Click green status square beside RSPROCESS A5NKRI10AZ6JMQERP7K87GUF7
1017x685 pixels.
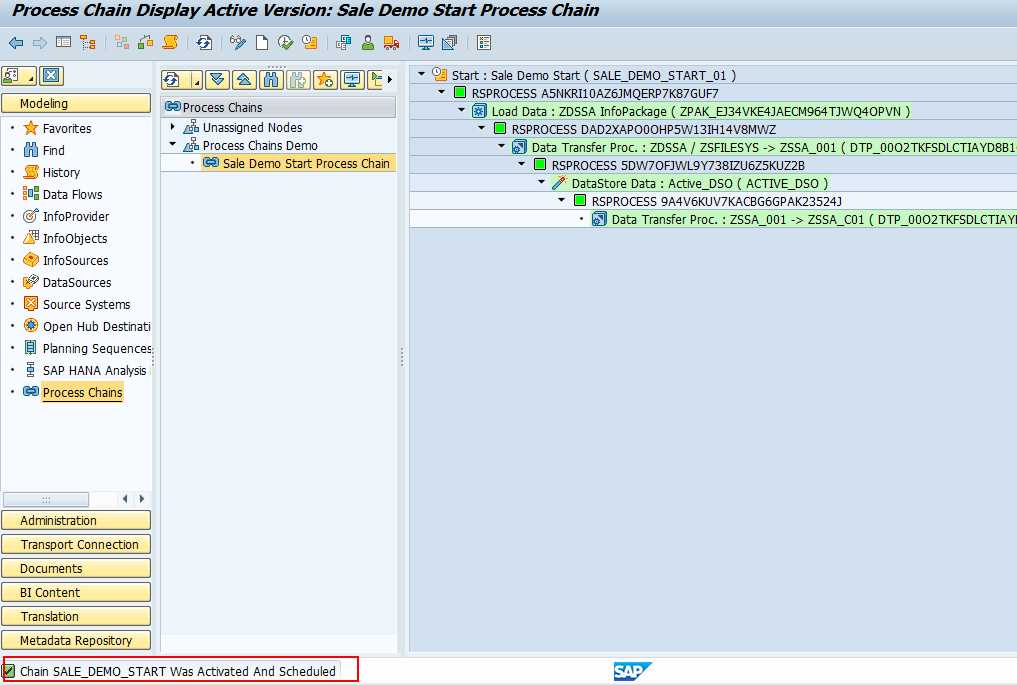coord(460,93)
